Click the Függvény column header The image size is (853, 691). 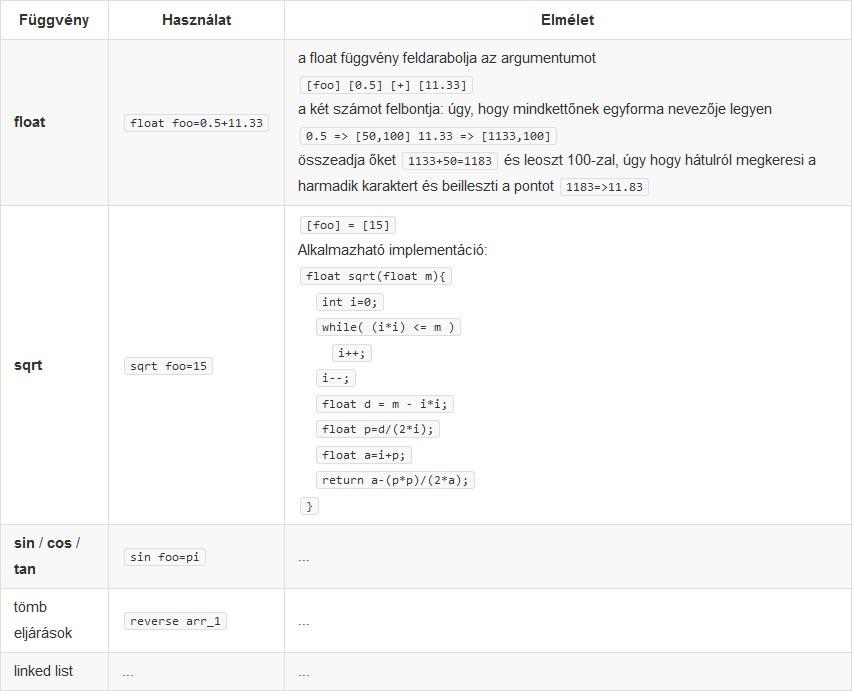point(54,20)
